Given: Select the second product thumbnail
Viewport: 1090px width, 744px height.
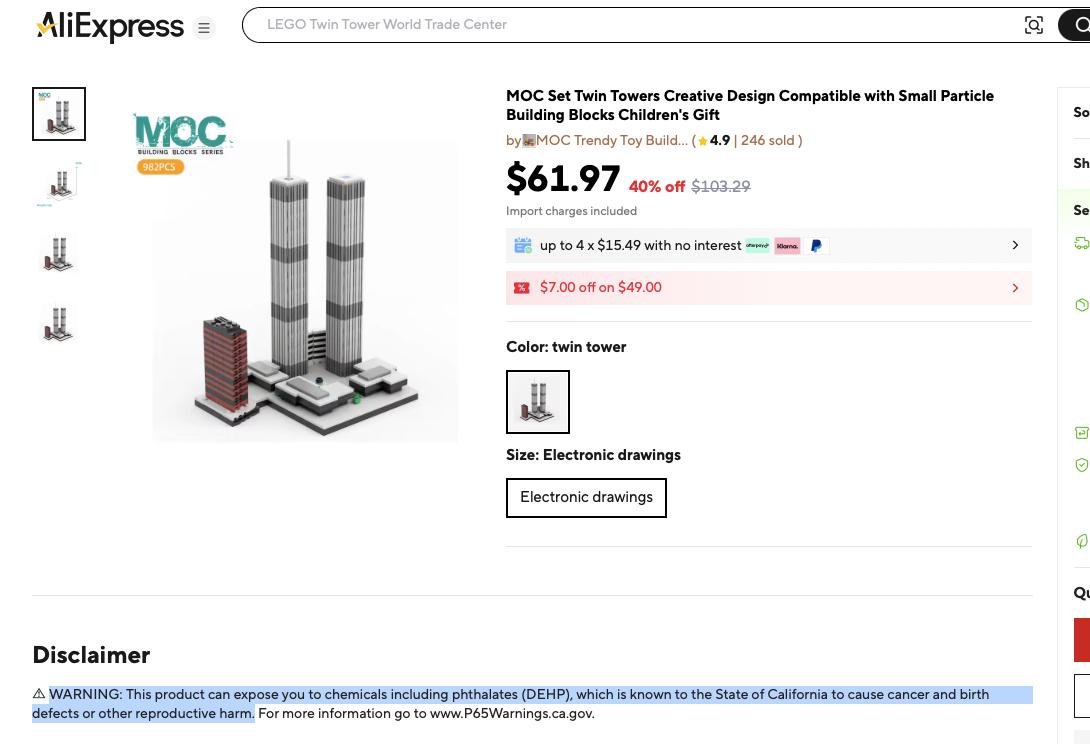Looking at the screenshot, I should [x=59, y=184].
